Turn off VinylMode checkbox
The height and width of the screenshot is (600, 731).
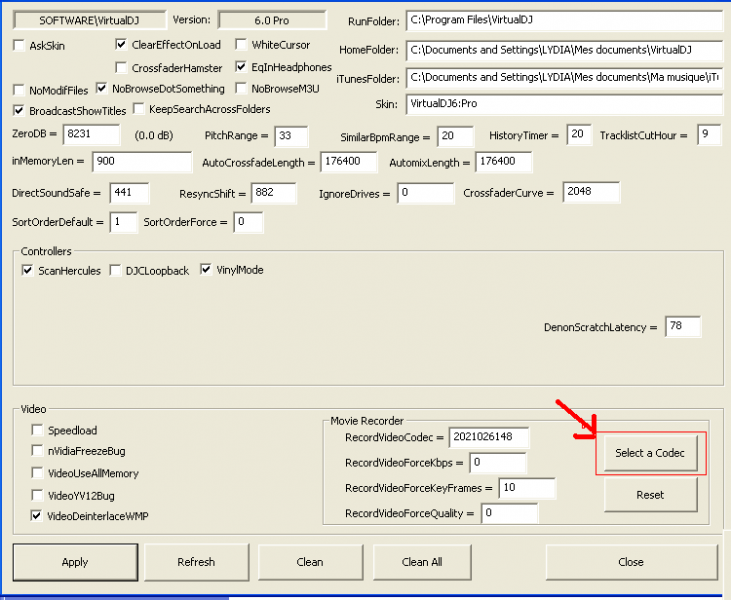pyautogui.click(x=206, y=270)
